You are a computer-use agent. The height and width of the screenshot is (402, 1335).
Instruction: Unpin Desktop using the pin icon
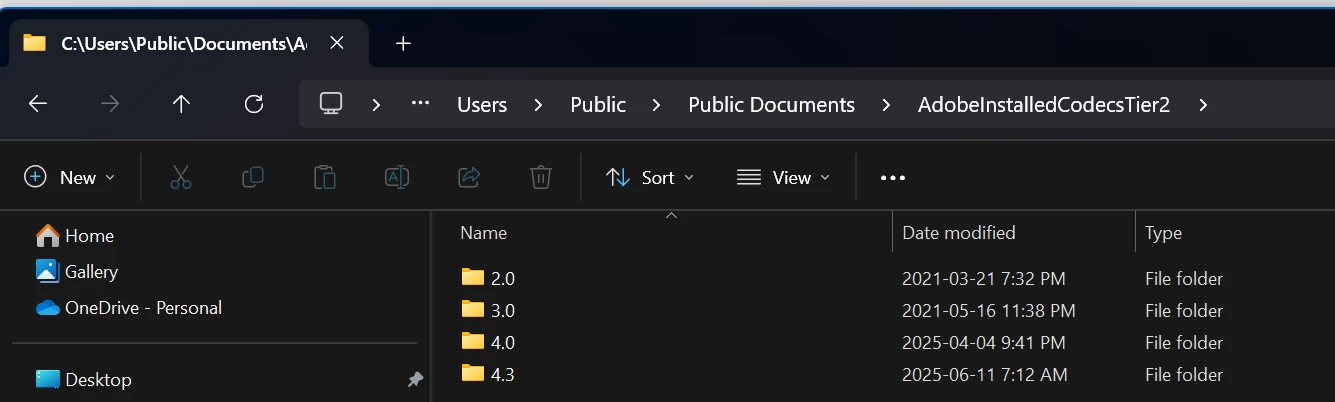pyautogui.click(x=415, y=380)
